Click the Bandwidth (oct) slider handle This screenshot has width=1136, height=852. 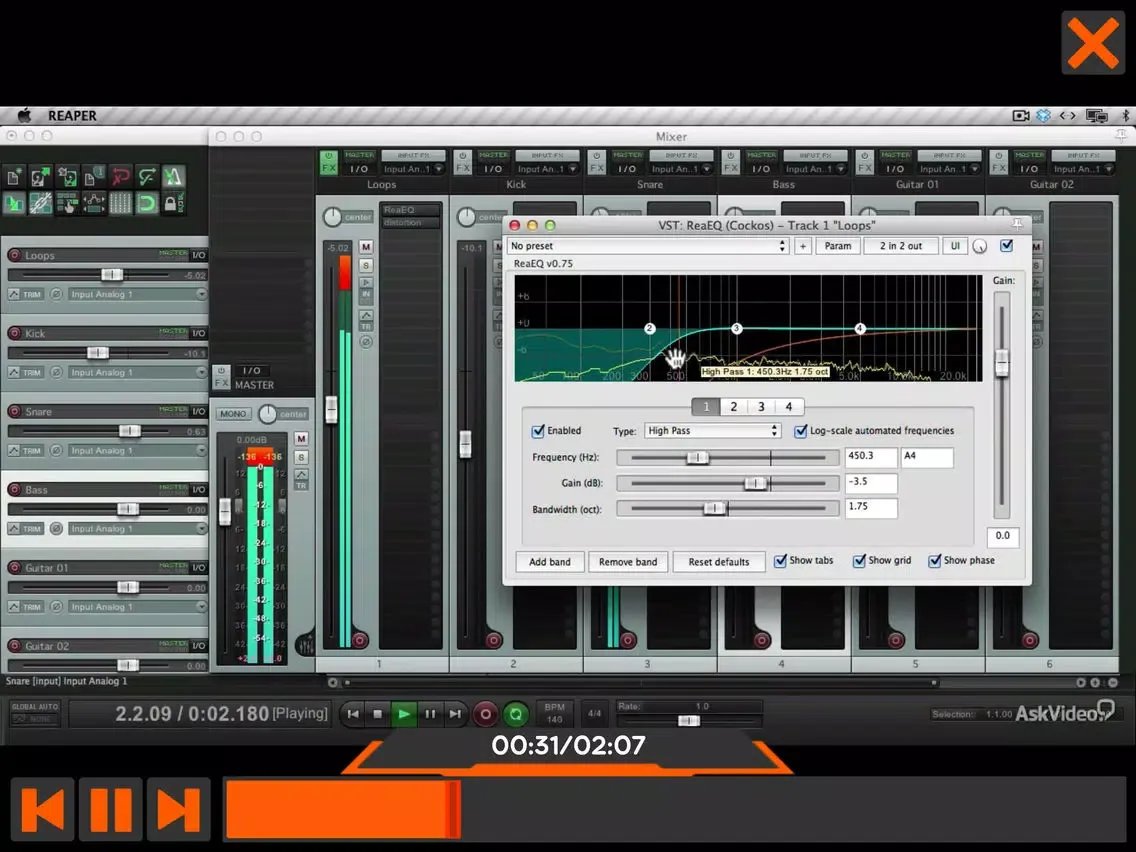click(x=714, y=509)
